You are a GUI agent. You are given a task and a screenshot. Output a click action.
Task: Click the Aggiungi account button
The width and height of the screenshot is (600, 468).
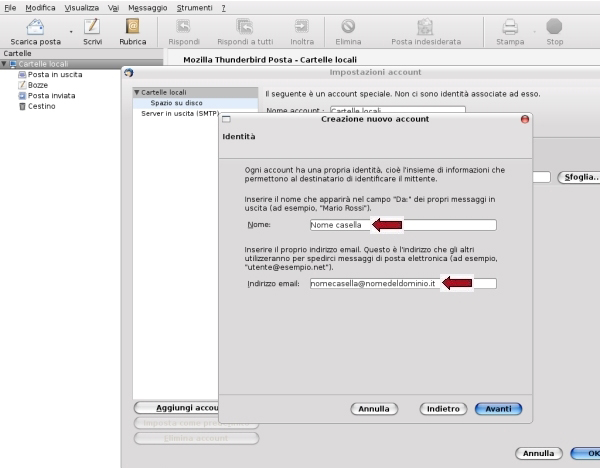[x=176, y=408]
